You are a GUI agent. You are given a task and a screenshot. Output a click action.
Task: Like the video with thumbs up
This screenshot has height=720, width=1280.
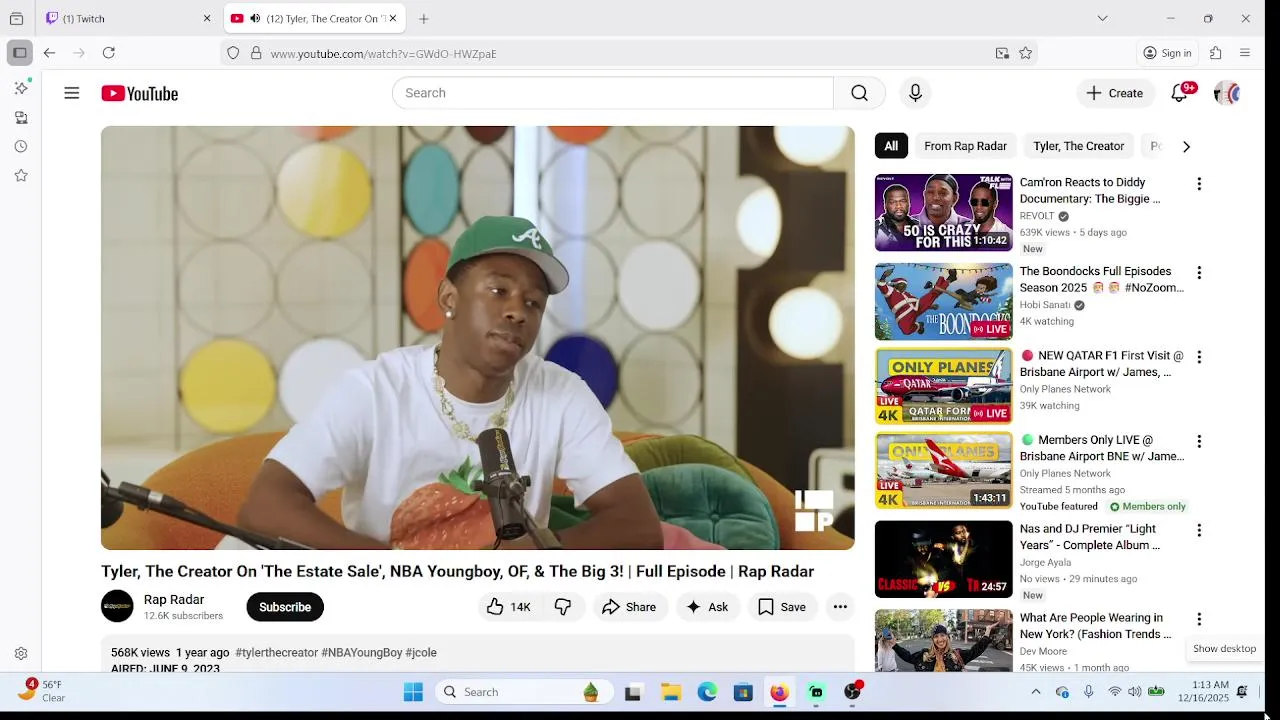click(510, 607)
